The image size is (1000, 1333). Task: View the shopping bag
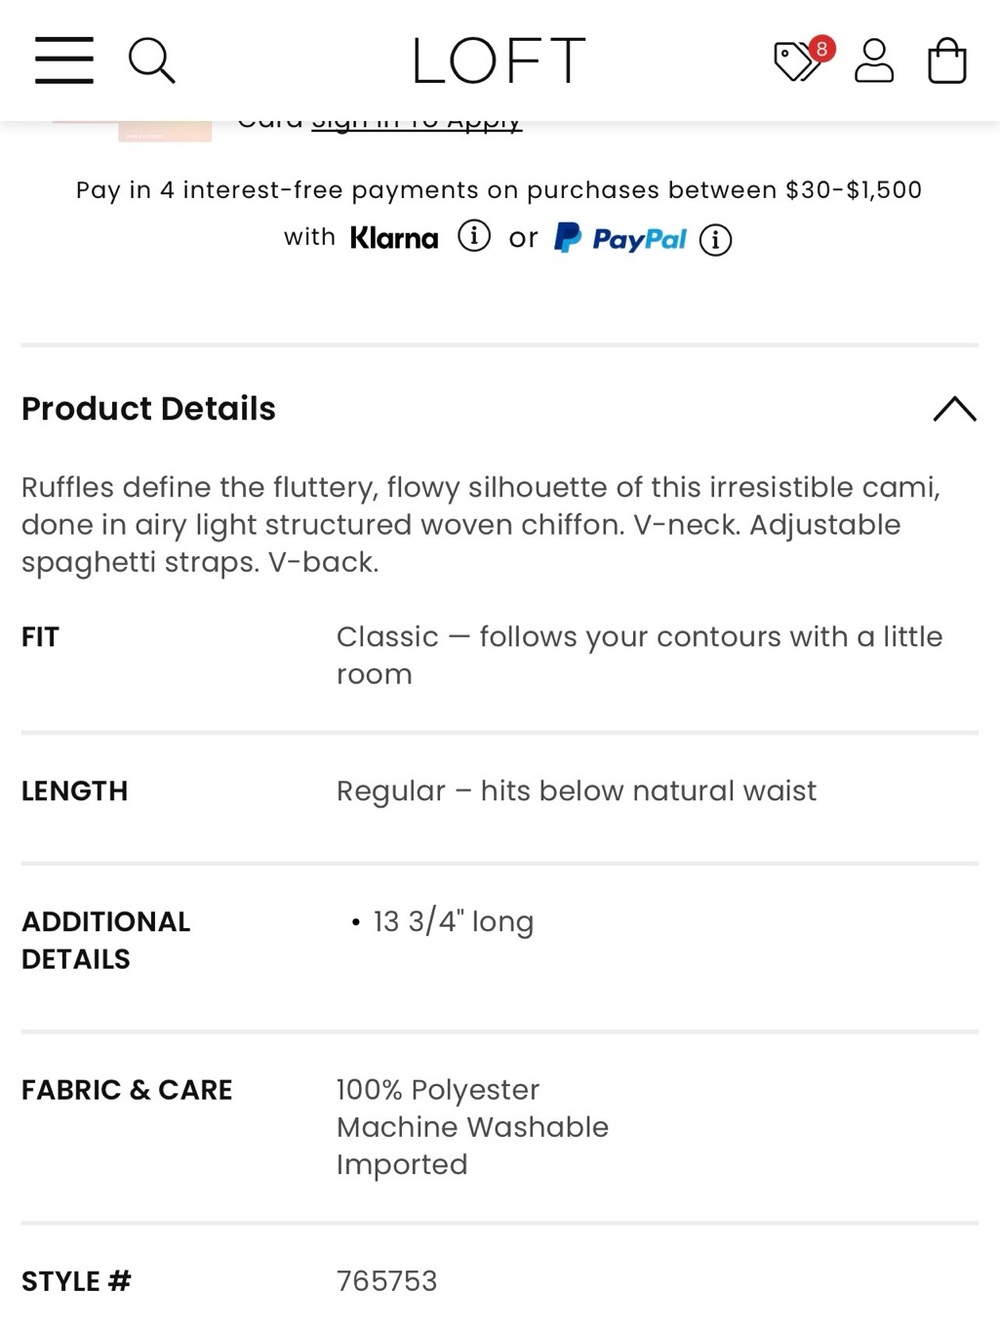[946, 60]
